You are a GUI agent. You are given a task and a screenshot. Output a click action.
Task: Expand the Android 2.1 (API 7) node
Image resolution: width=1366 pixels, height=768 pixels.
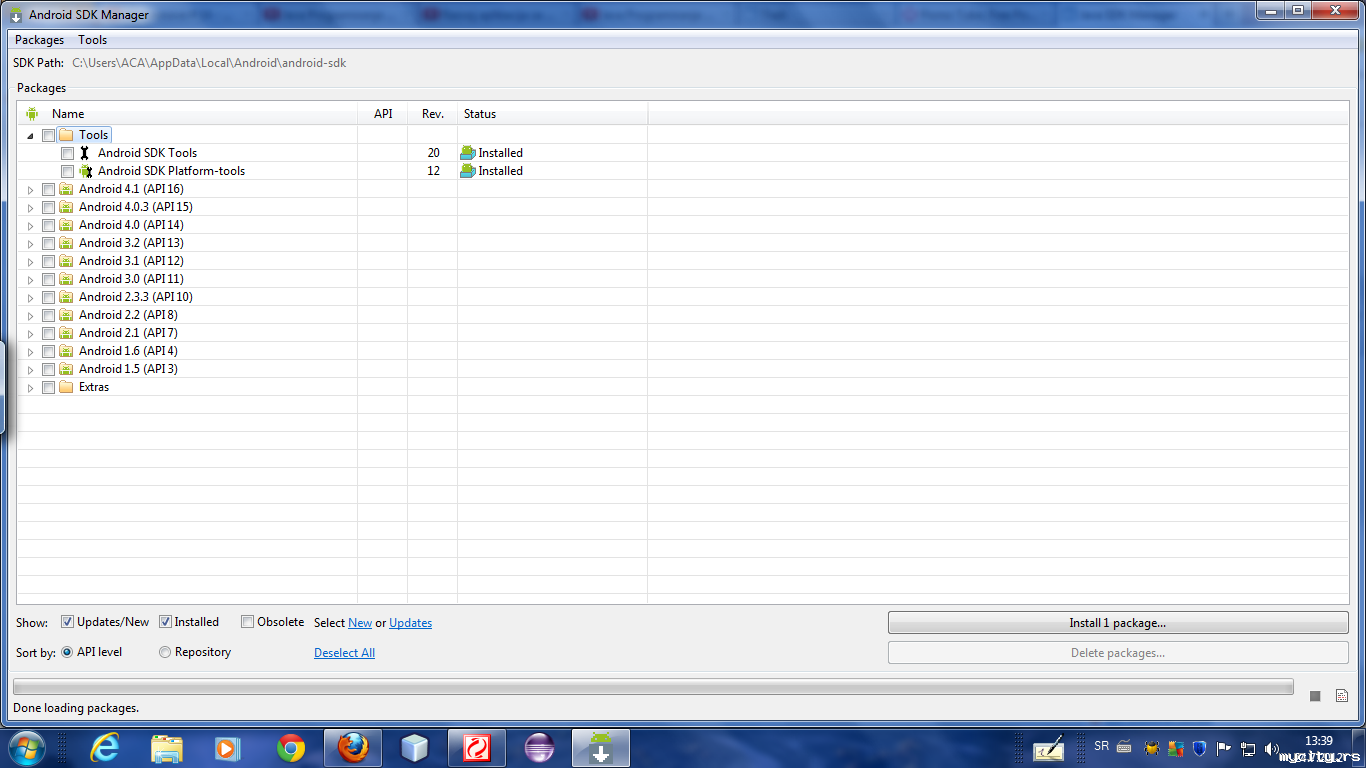point(30,334)
